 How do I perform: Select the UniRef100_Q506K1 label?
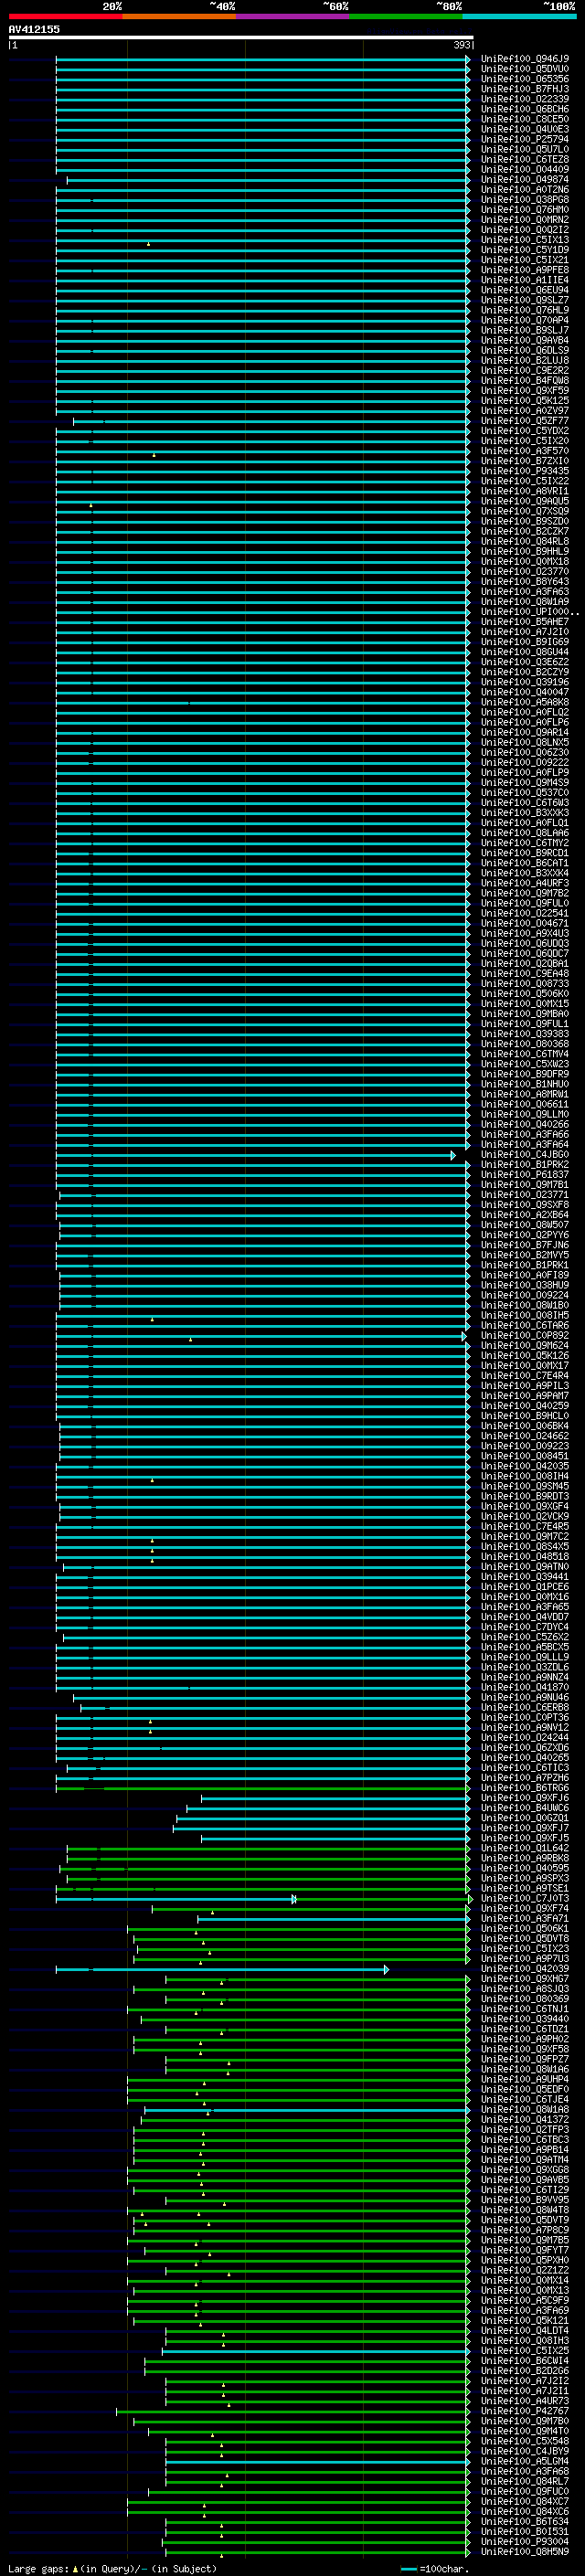point(524,1928)
